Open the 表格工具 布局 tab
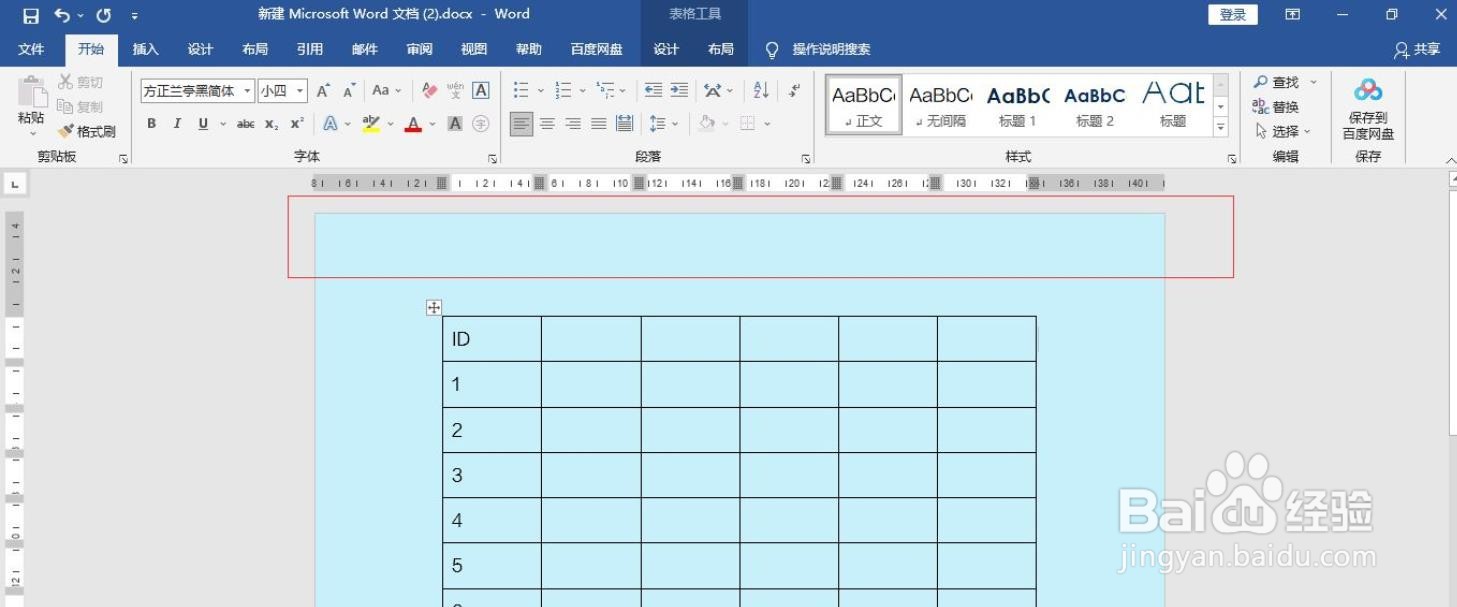 coord(721,48)
